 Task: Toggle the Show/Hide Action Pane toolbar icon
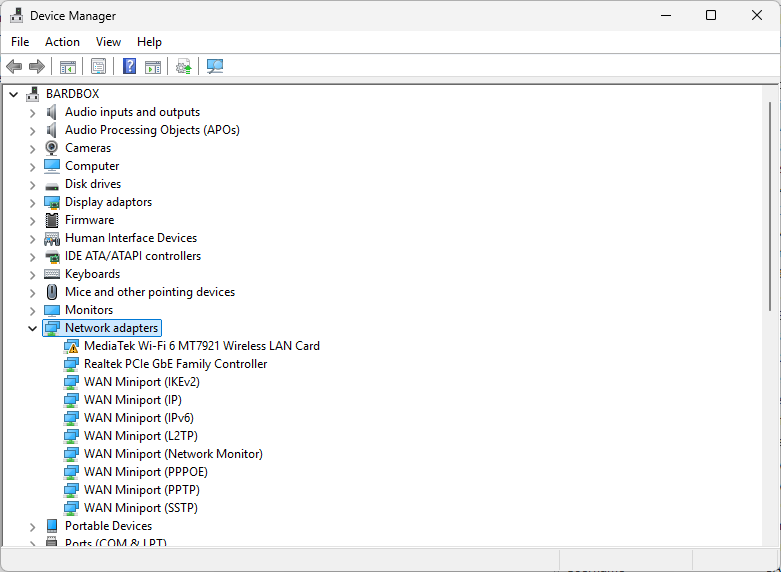pos(153,66)
